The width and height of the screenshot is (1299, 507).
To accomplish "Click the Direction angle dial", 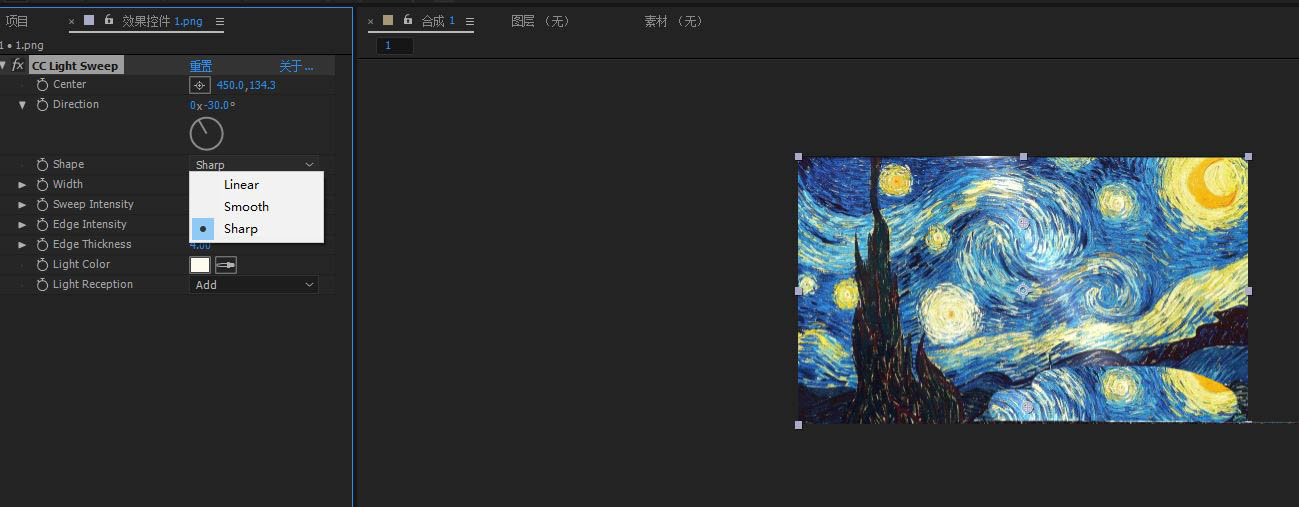I will 206,133.
